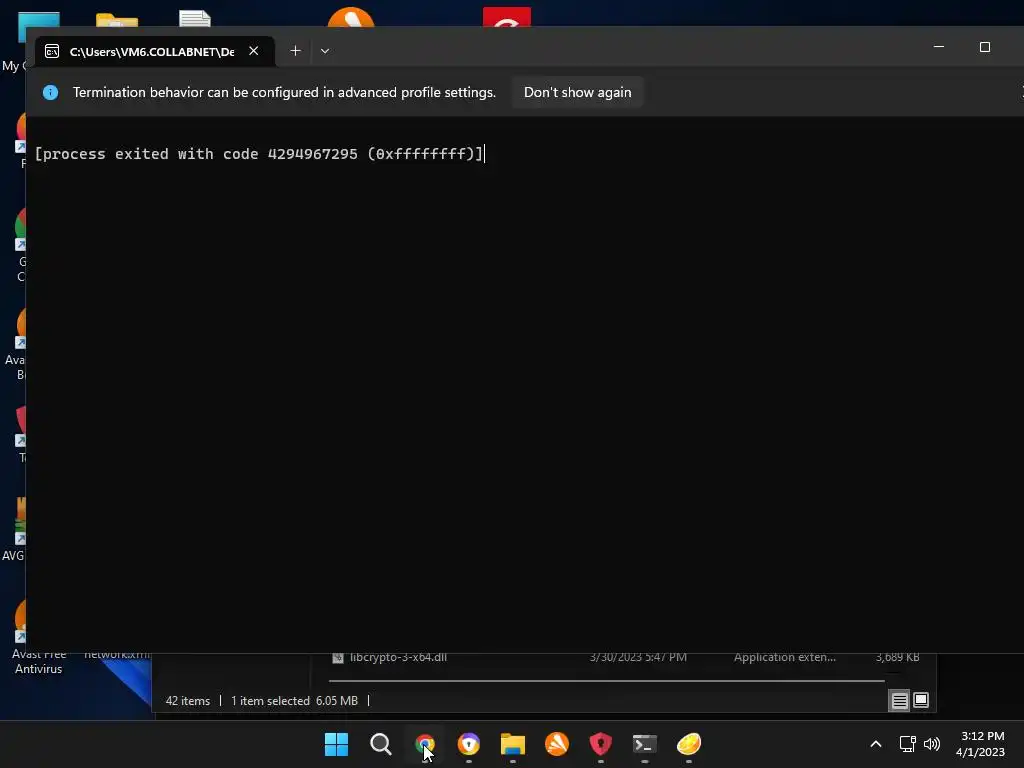Click the info icon in notification bar
The width and height of the screenshot is (1024, 768).
point(50,93)
